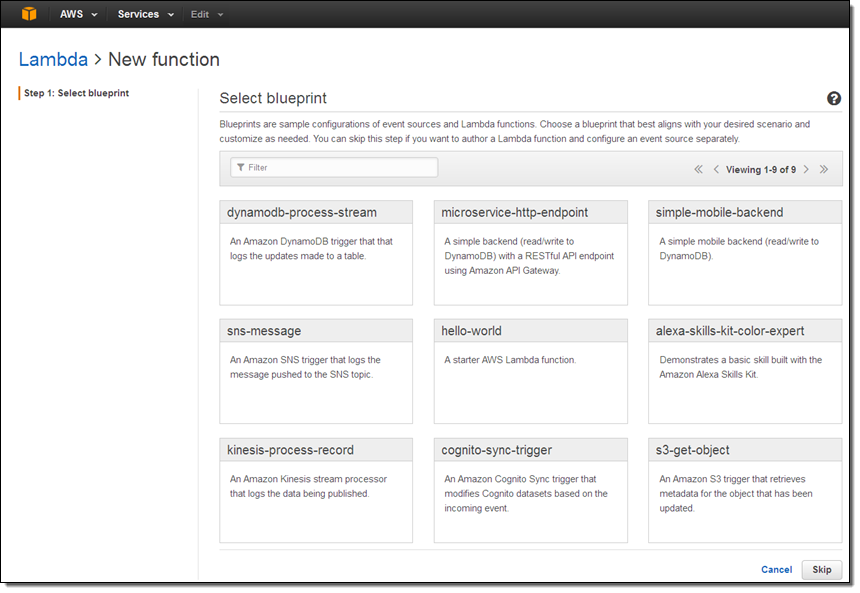Go to previous page of blueprints
Image resolution: width=860 pixels, height=593 pixels.
716,169
